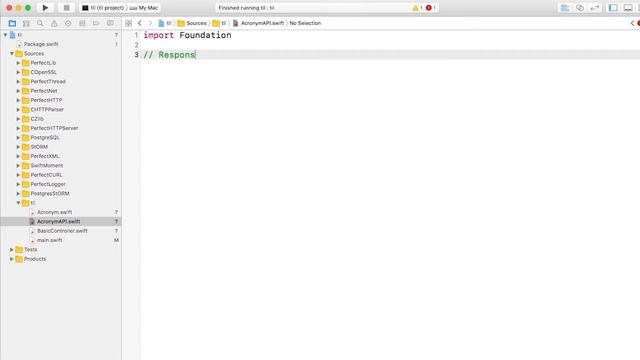640x360 pixels.
Task: Expand the PerfectXML folder
Action: pyautogui.click(x=18, y=156)
